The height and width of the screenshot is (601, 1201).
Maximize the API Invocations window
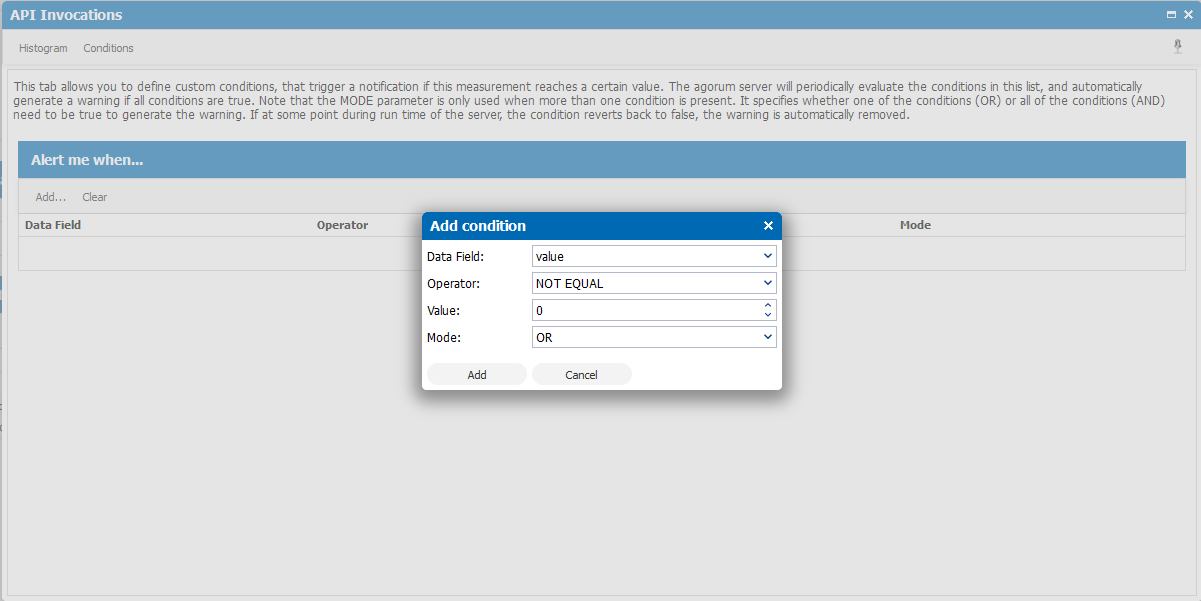(1171, 15)
